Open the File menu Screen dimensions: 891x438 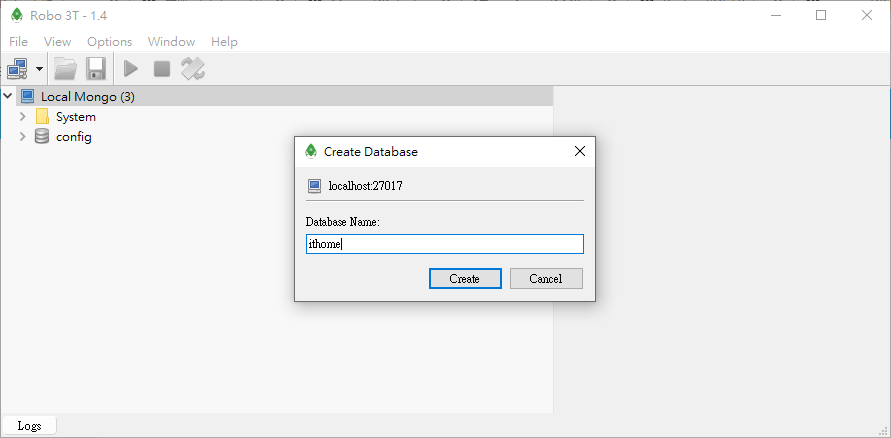tap(18, 42)
